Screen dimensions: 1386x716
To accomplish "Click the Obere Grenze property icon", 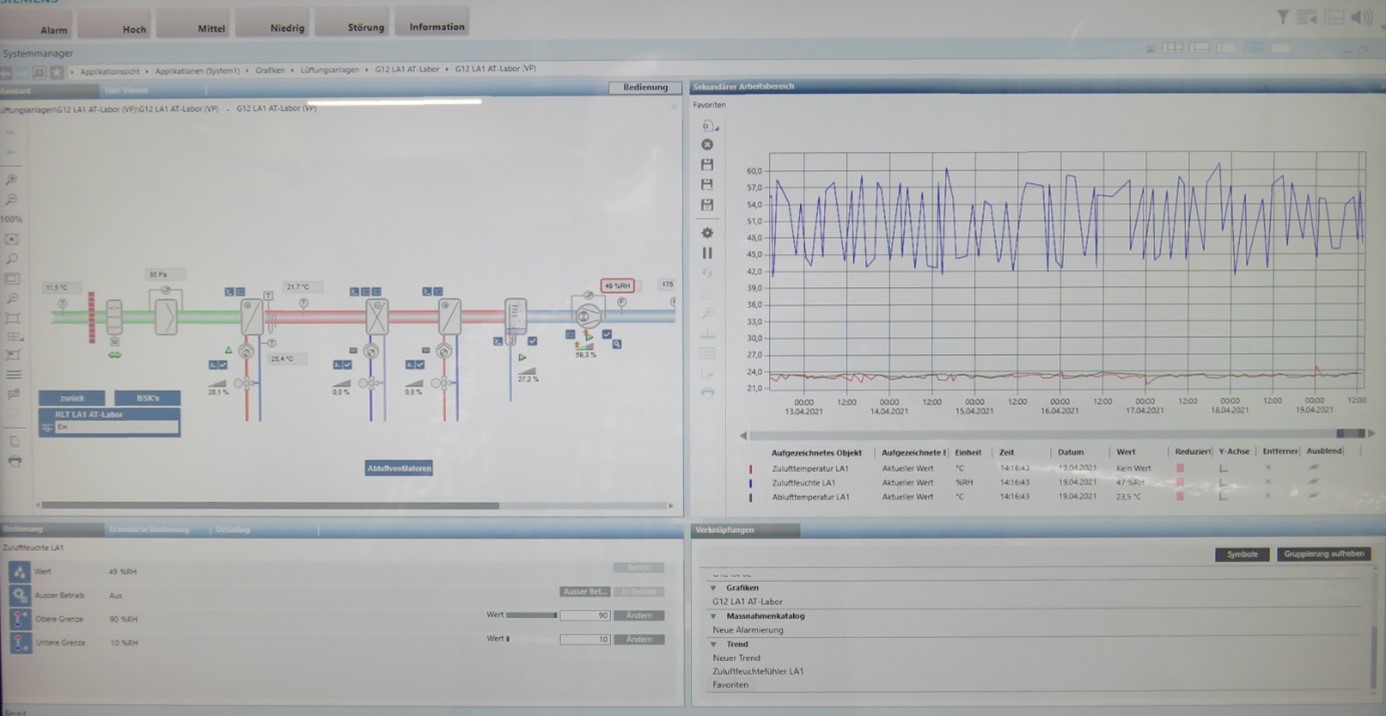I will point(19,619).
